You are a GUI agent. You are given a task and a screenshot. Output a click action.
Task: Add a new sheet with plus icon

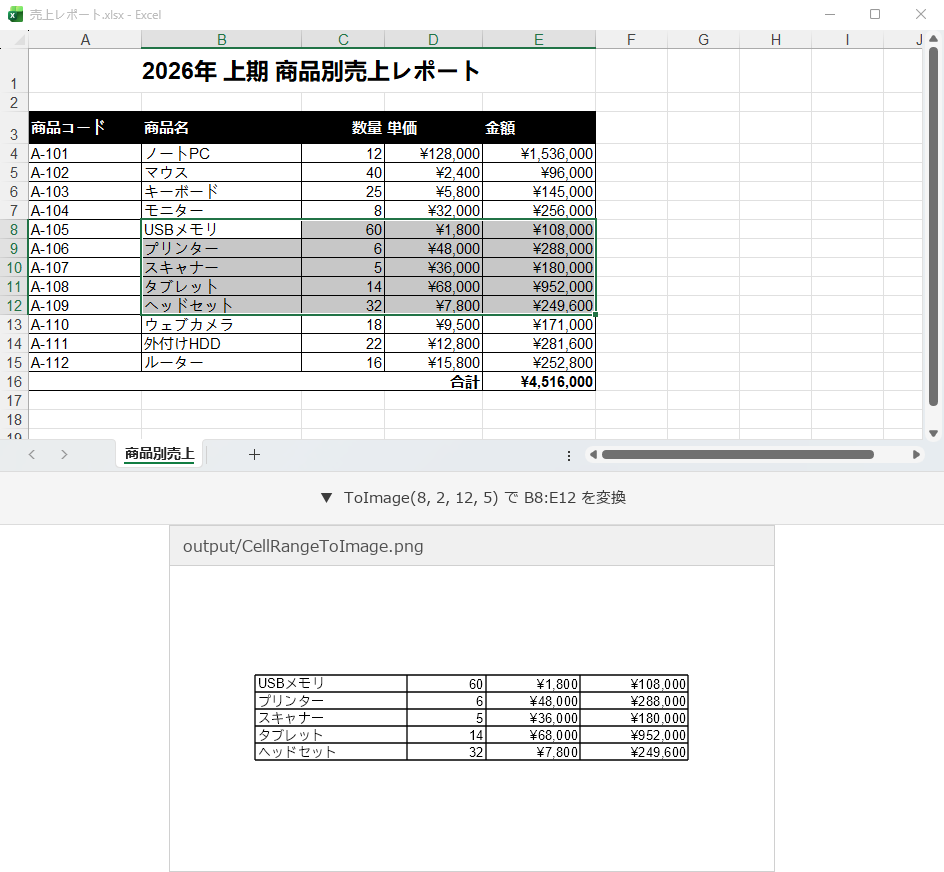pos(254,455)
